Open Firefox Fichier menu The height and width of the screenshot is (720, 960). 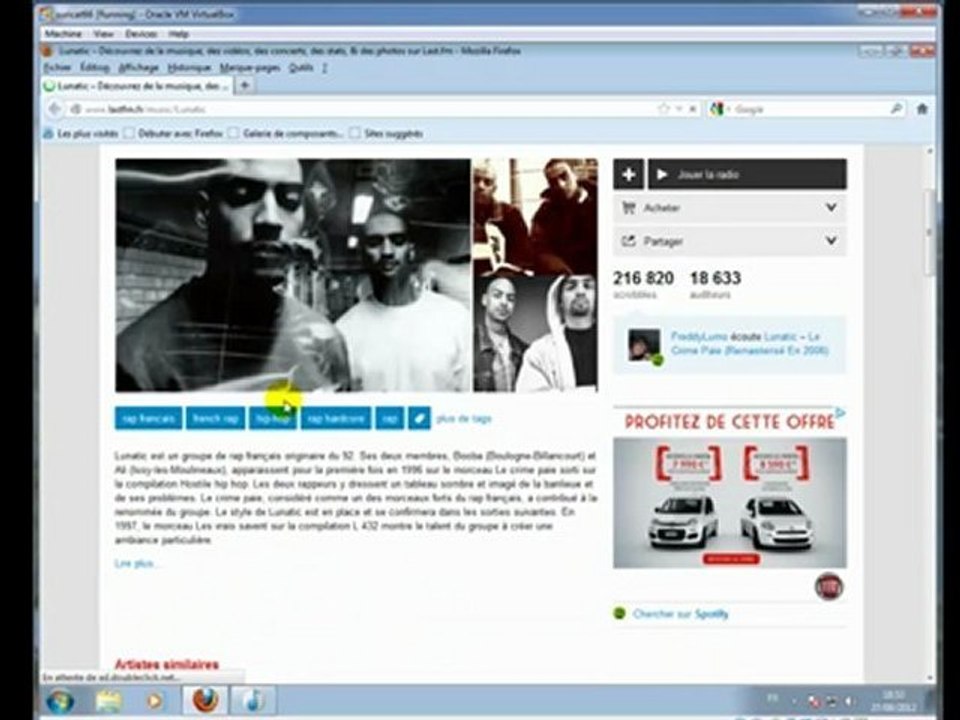click(58, 67)
